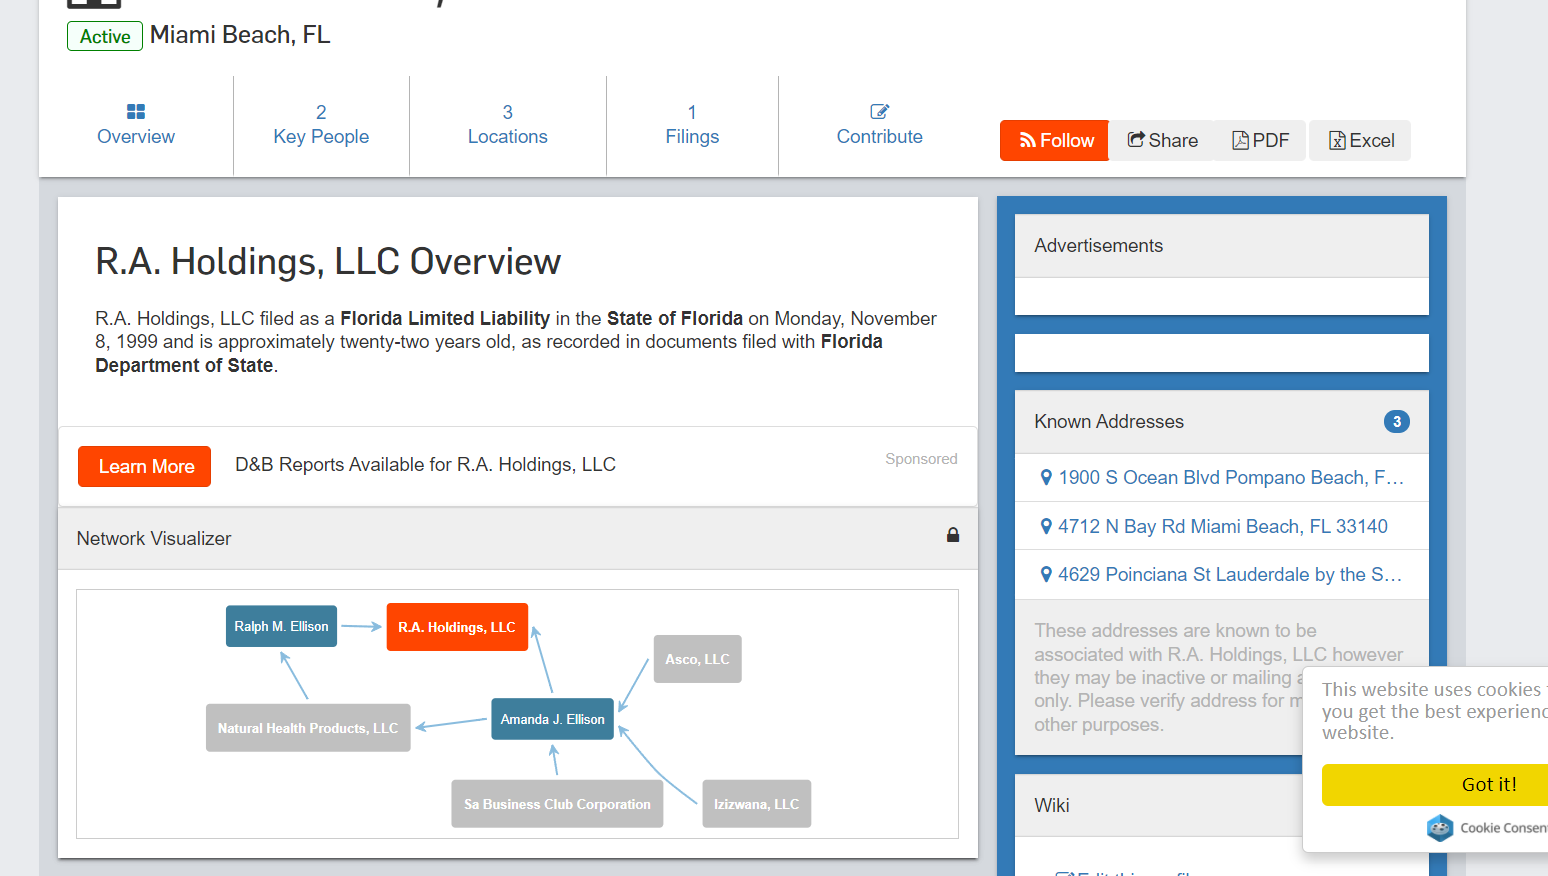Export profile to Excel
Screen dimensions: 1548x876
pyautogui.click(x=1360, y=141)
